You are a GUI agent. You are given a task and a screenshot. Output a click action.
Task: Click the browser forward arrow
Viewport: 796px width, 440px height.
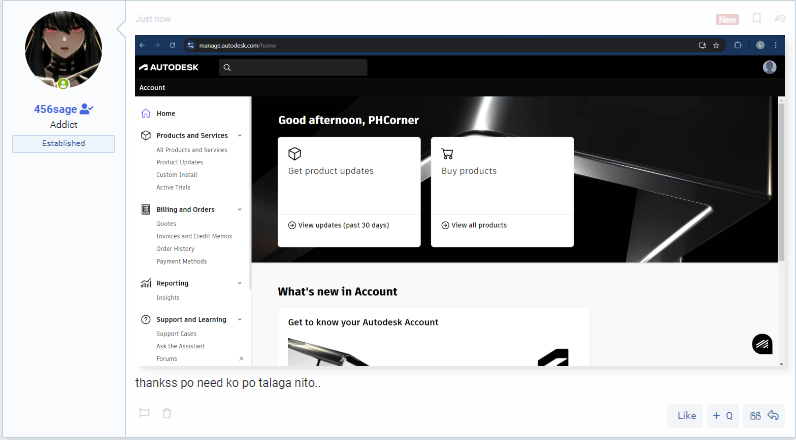coord(157,45)
